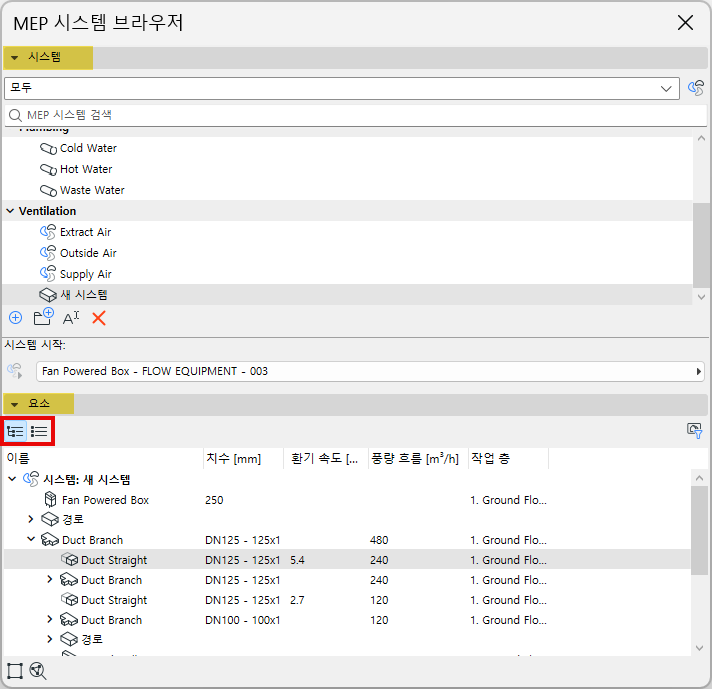Switch to the flat list view
Screen dimensions: 712x689
point(39,431)
